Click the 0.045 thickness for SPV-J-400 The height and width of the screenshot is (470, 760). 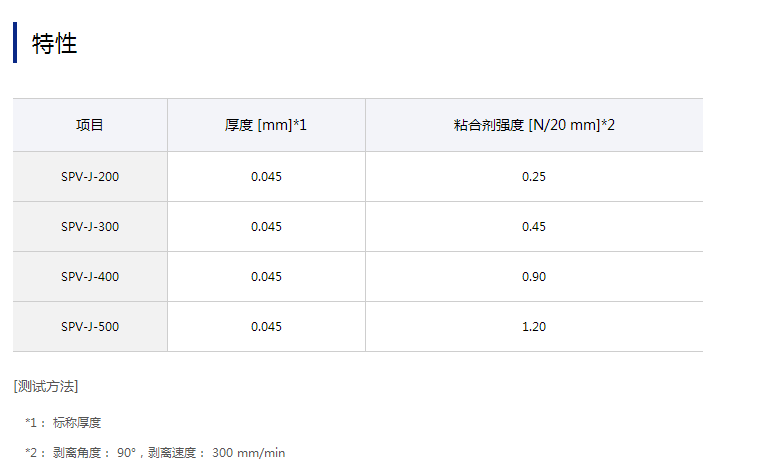pos(266,277)
